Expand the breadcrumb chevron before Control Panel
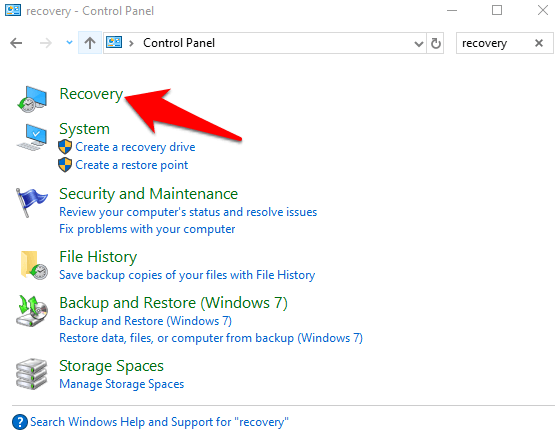555x436 pixels. [x=132, y=43]
